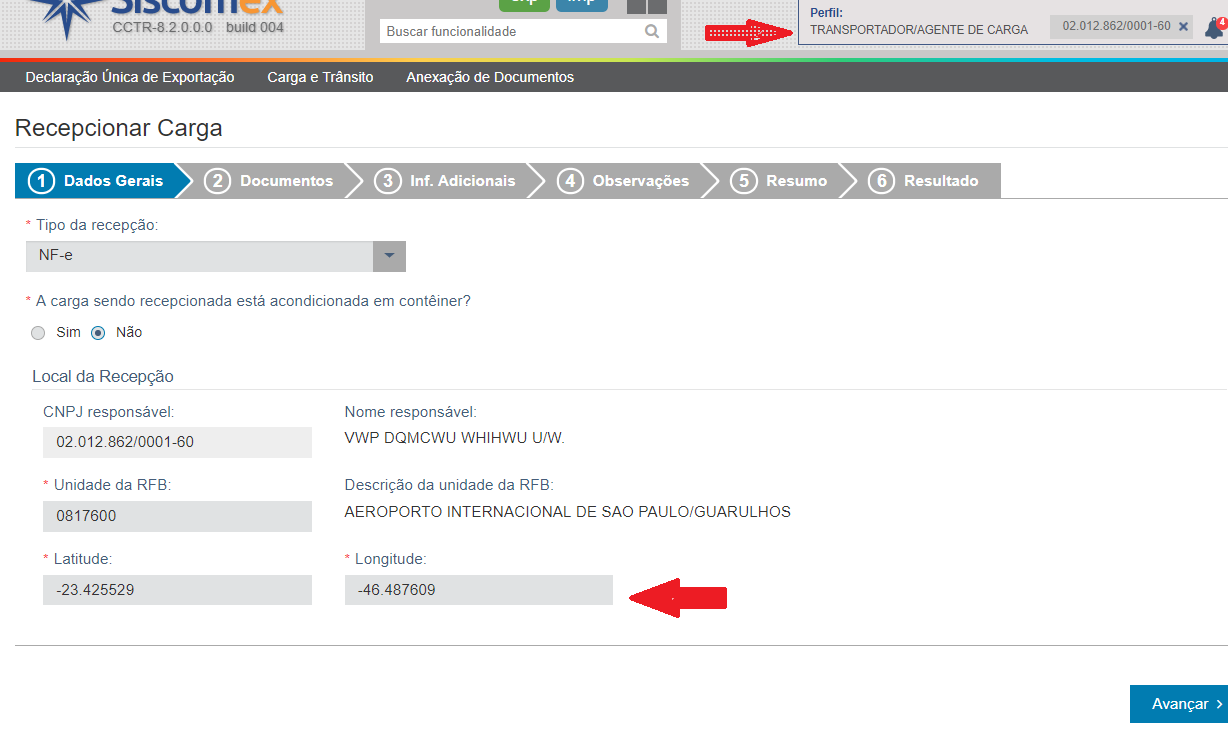This screenshot has width=1228, height=729.
Task: Go to step 3 Inf. Adicionais
Action: [446, 181]
